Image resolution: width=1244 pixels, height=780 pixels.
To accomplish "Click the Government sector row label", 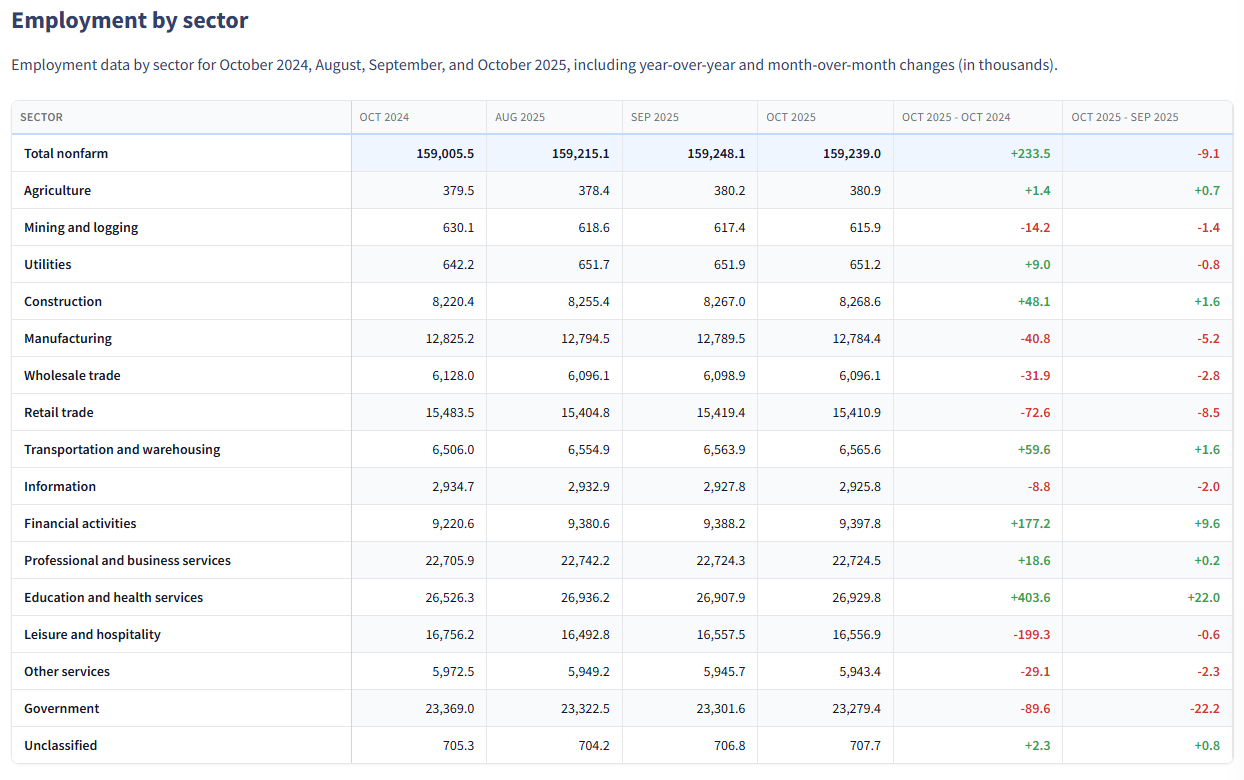I will (62, 709).
